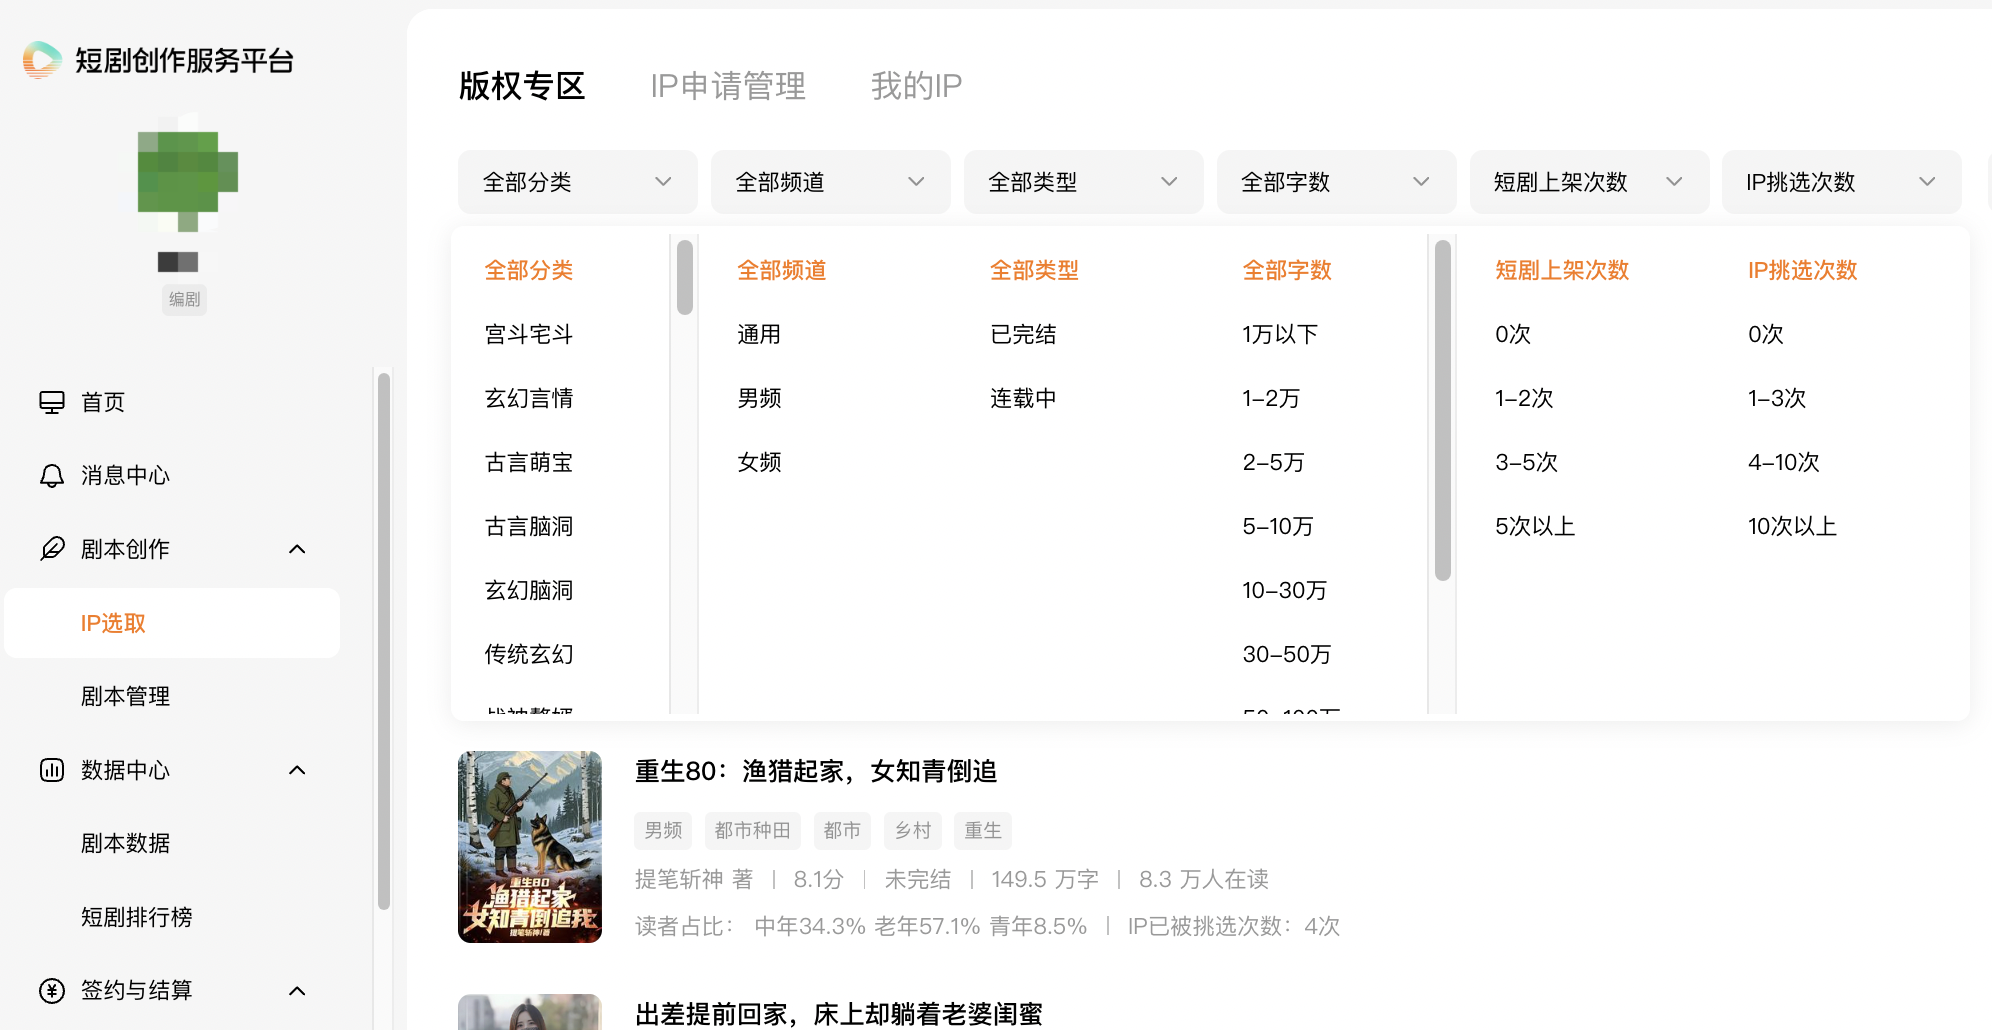The height and width of the screenshot is (1030, 1992).
Task: Select 男频 in the channel filter list
Action: point(759,398)
